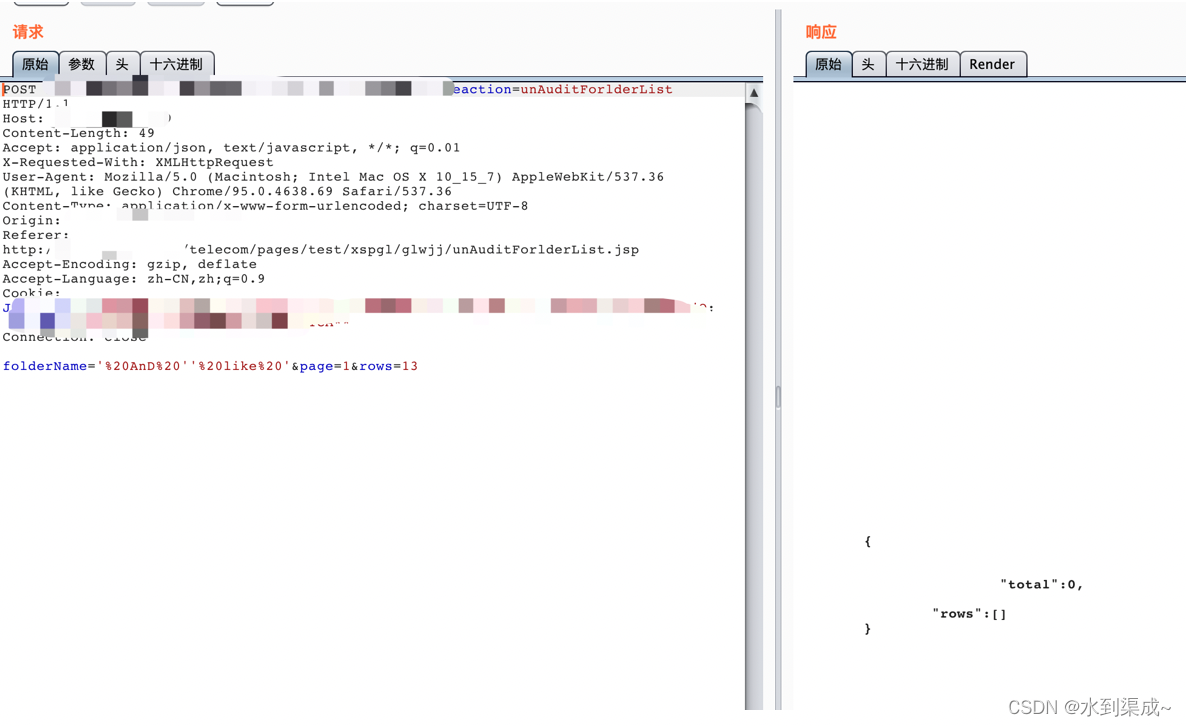Screen dimensions: 1186x726
Task: Switch to the request 原始 tab
Action: point(35,64)
